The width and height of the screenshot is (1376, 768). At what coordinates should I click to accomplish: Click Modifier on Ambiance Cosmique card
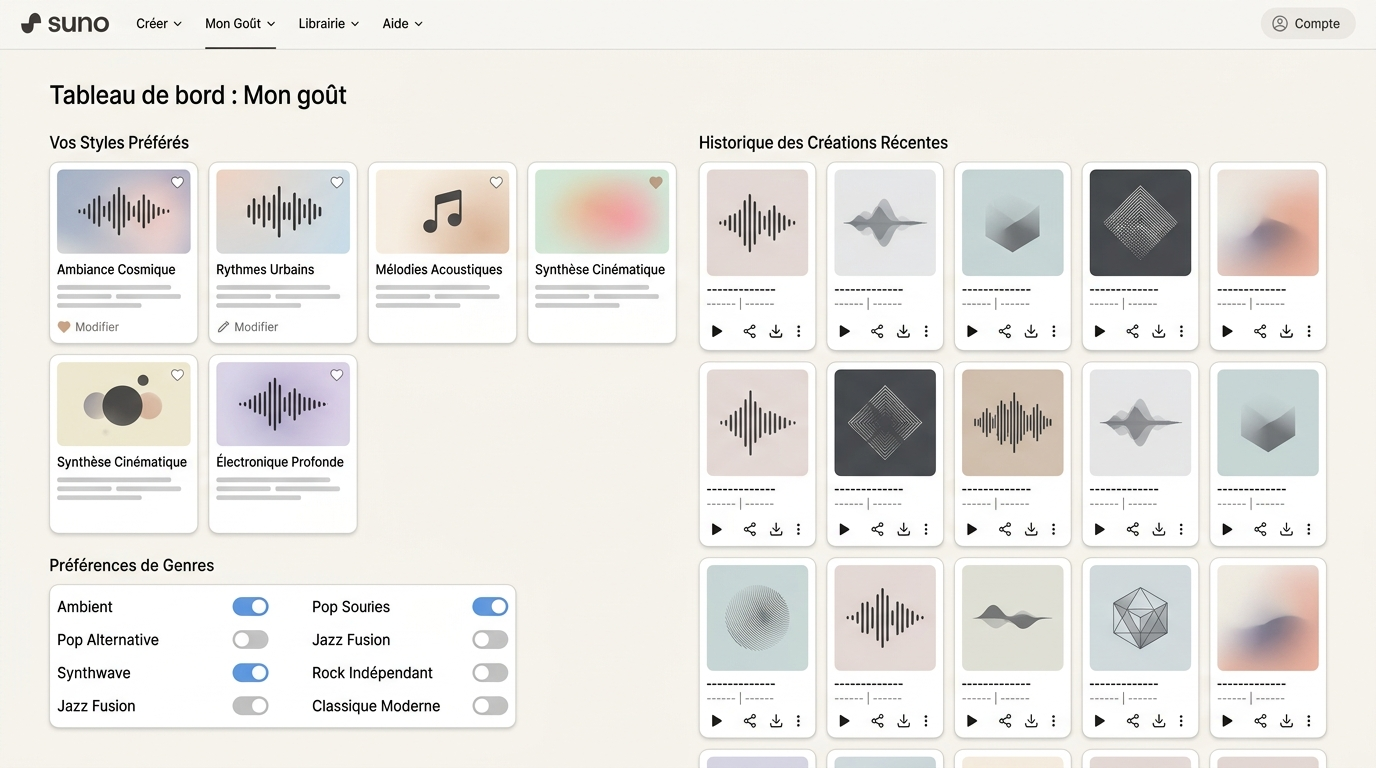click(88, 327)
